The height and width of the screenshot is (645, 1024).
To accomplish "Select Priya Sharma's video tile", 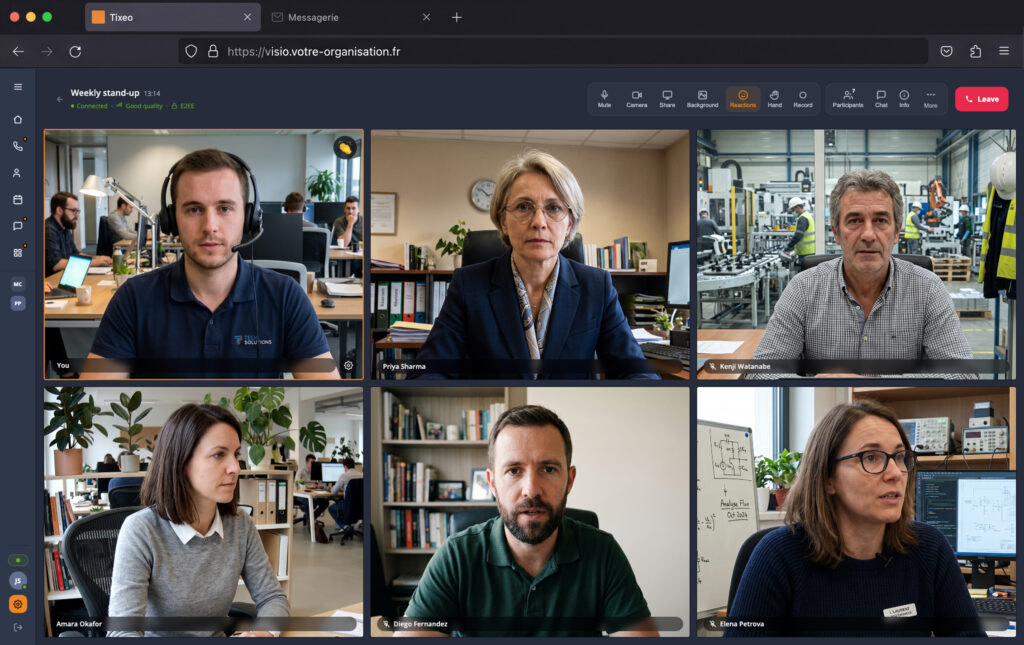I will click(x=530, y=254).
